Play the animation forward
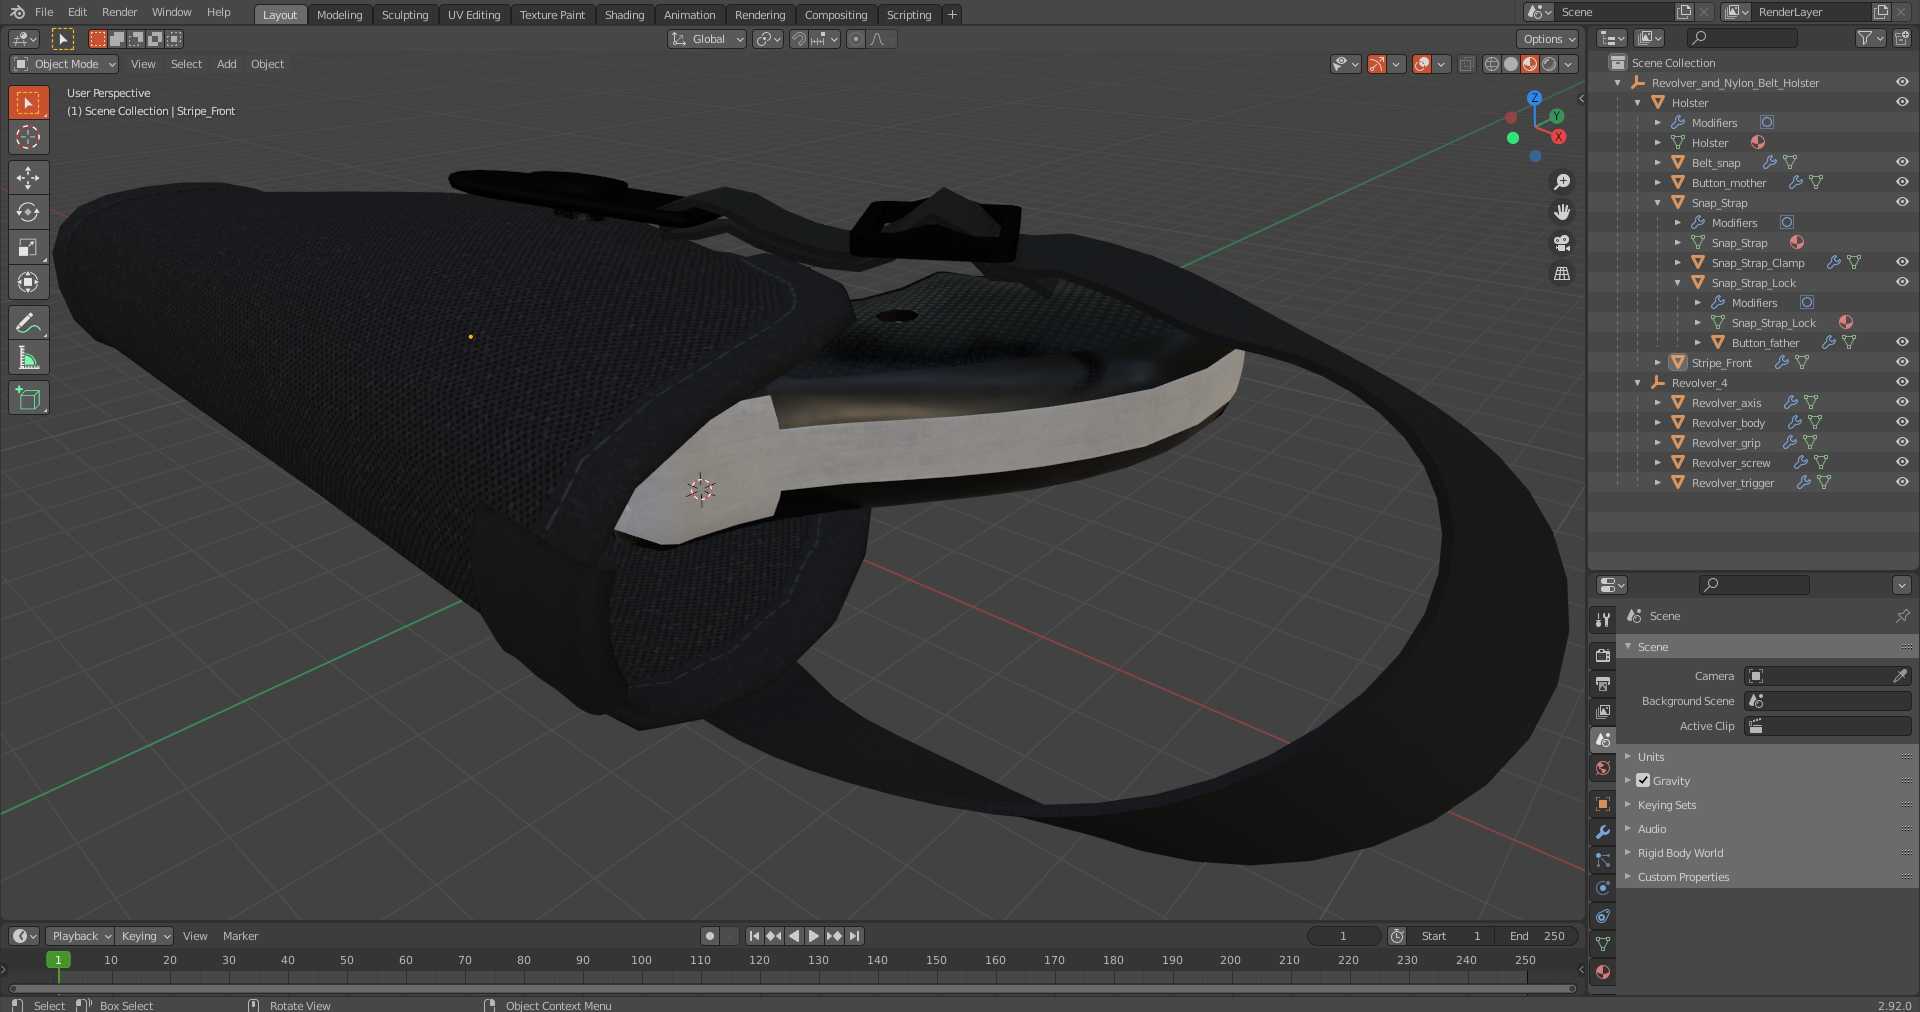The width and height of the screenshot is (1920, 1012). tap(813, 936)
